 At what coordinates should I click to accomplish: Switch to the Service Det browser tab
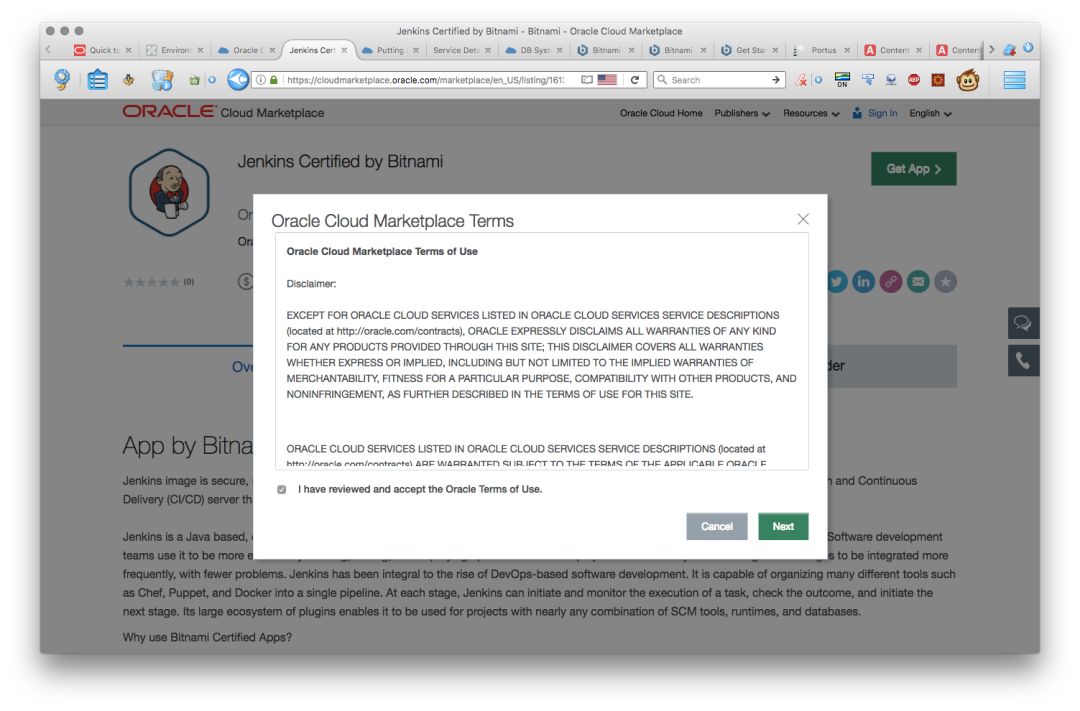point(461,50)
